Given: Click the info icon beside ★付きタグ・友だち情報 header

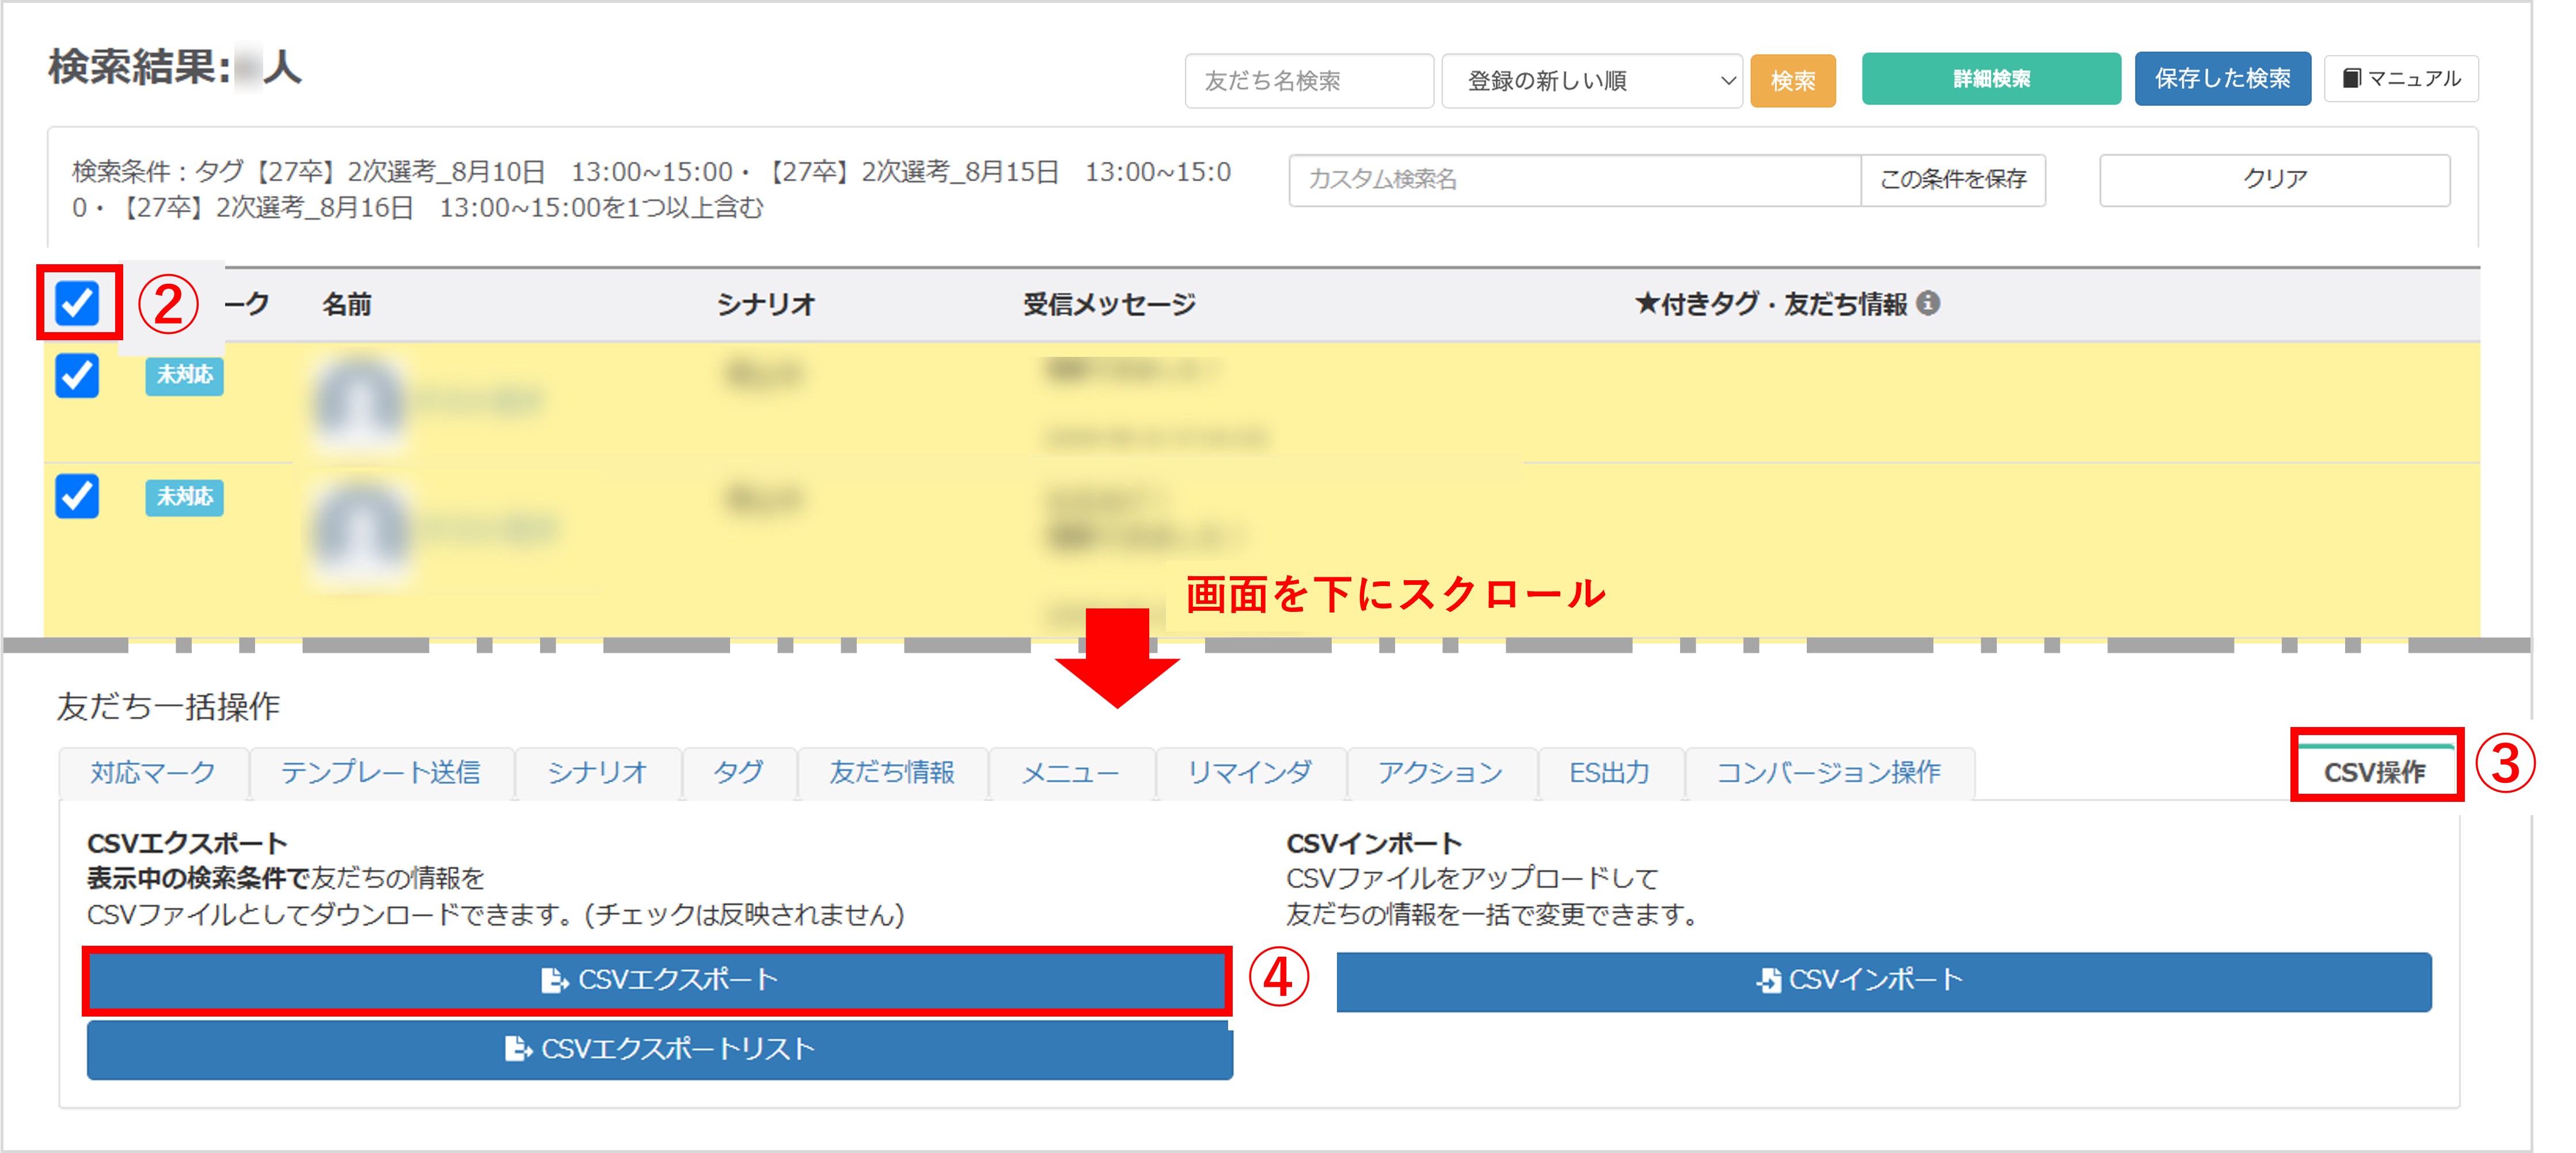Looking at the screenshot, I should point(1929,303).
